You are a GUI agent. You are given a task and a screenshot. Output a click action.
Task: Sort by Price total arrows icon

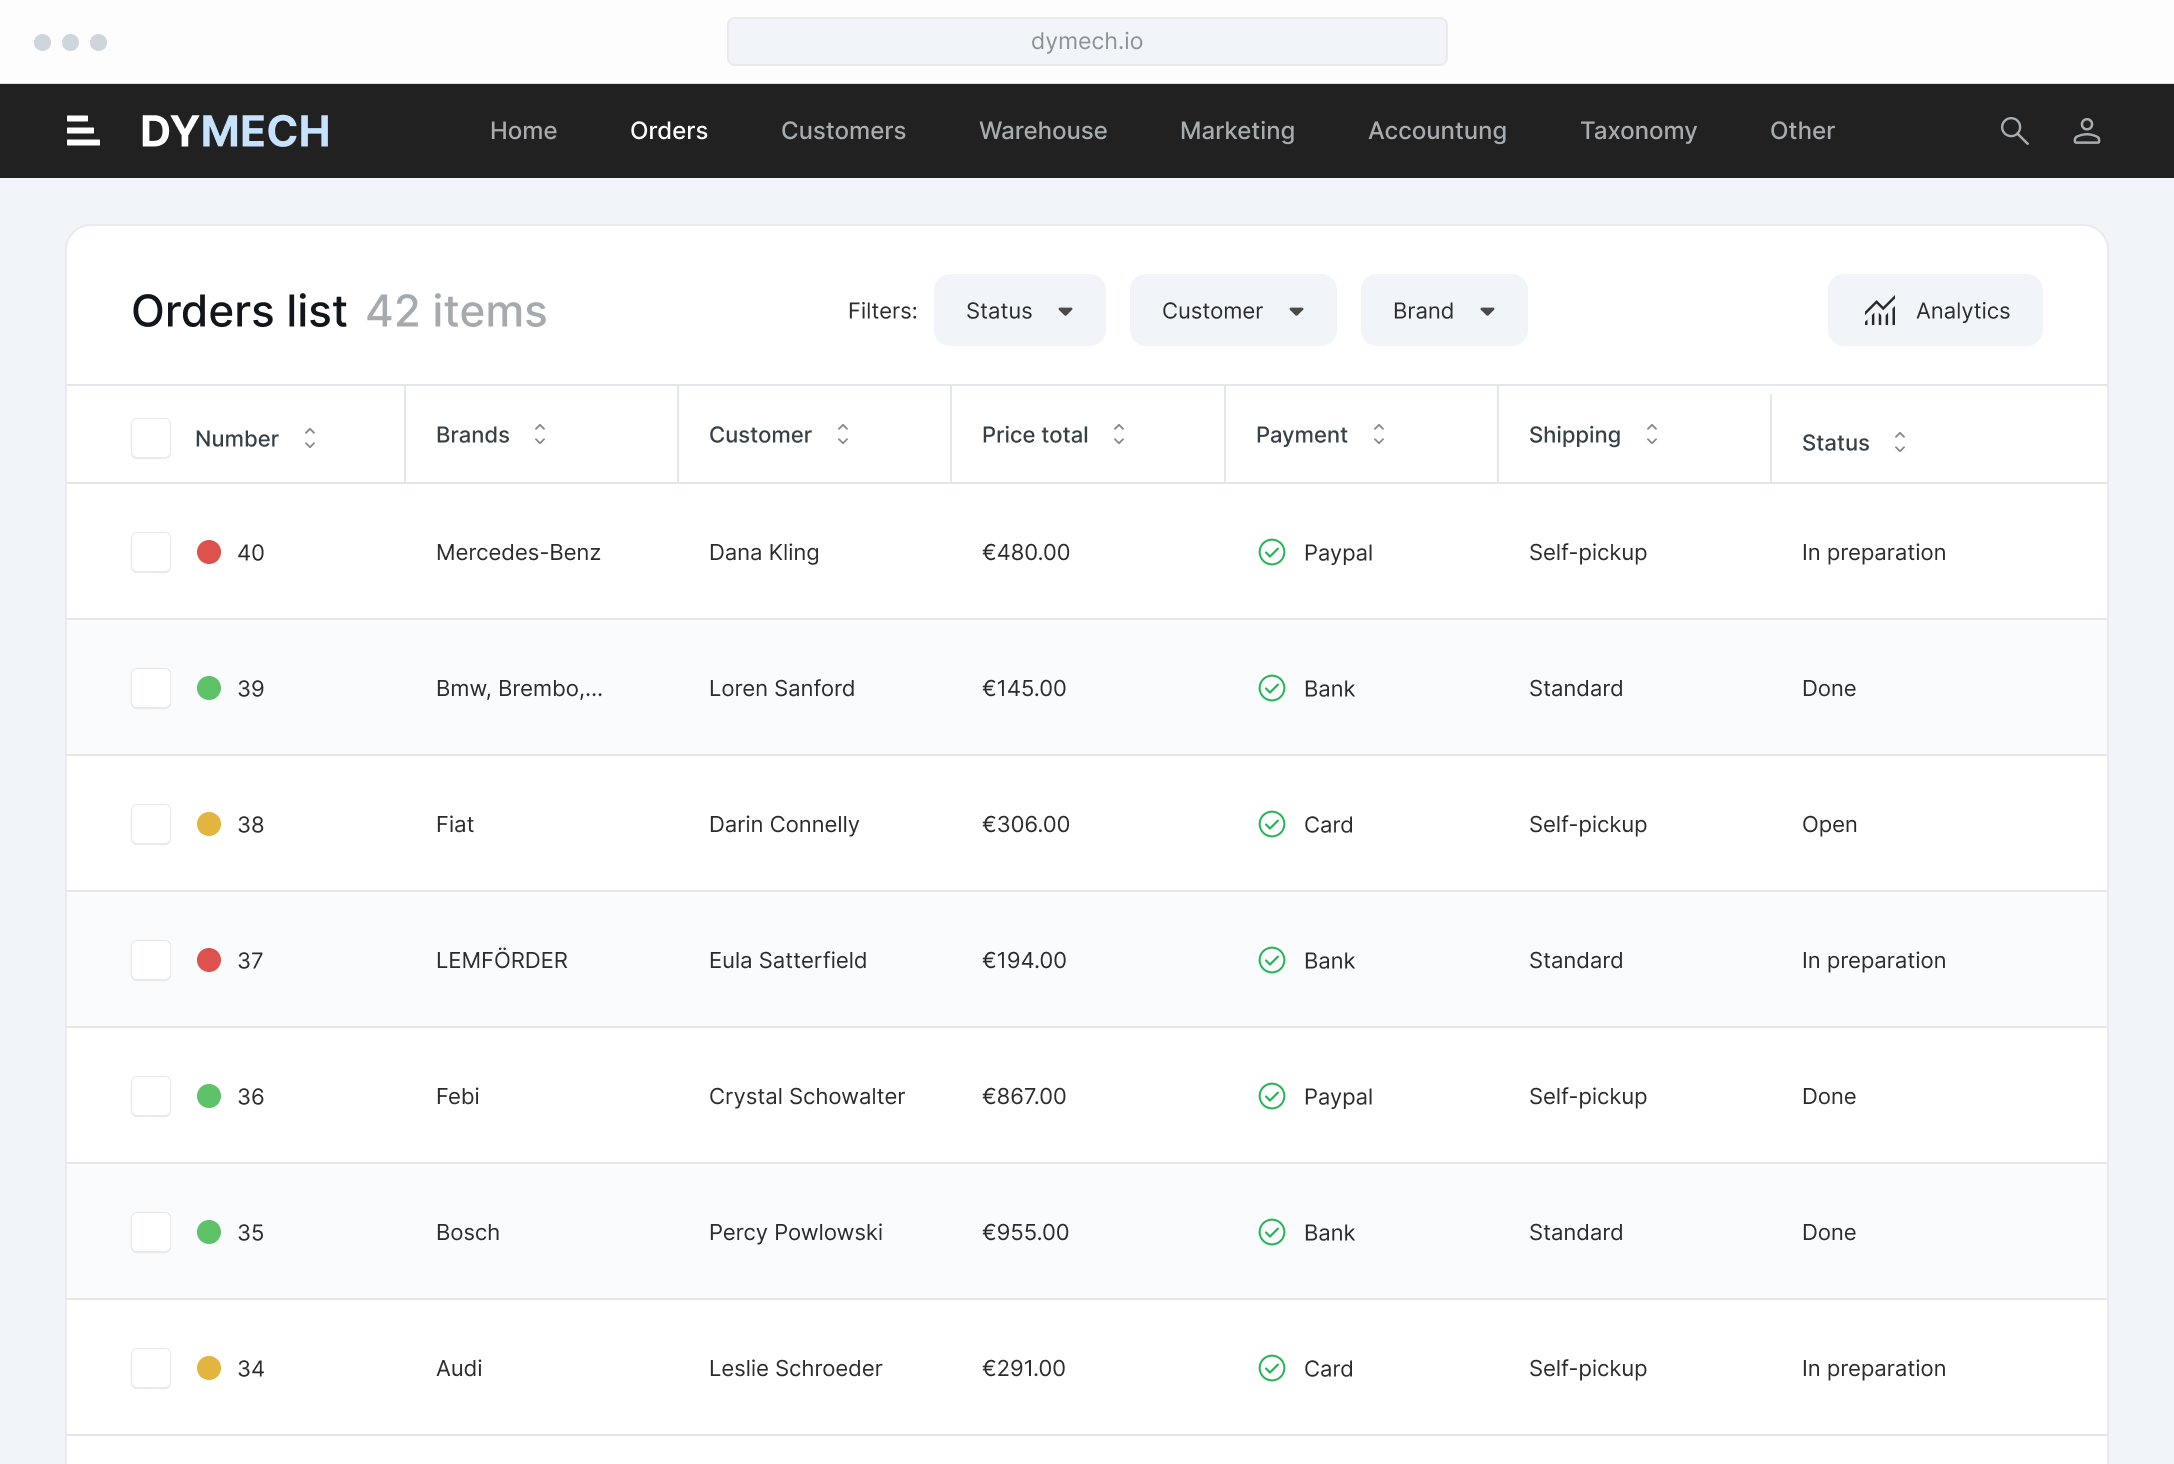click(x=1119, y=434)
